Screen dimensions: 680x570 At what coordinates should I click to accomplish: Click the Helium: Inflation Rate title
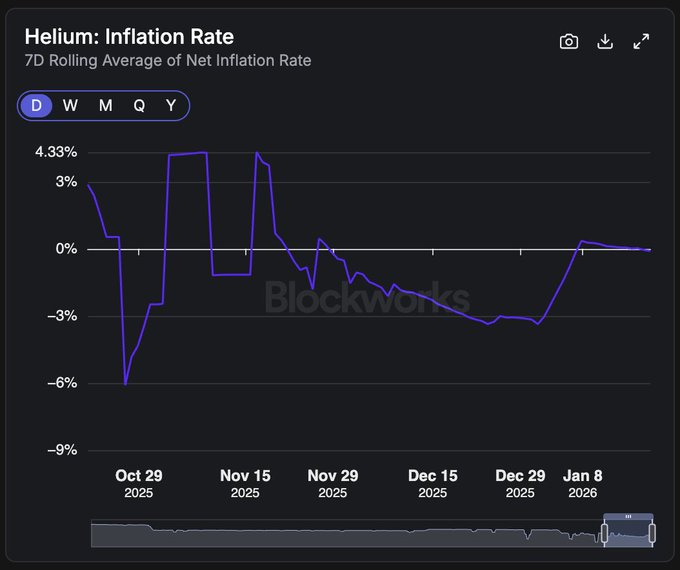point(129,37)
